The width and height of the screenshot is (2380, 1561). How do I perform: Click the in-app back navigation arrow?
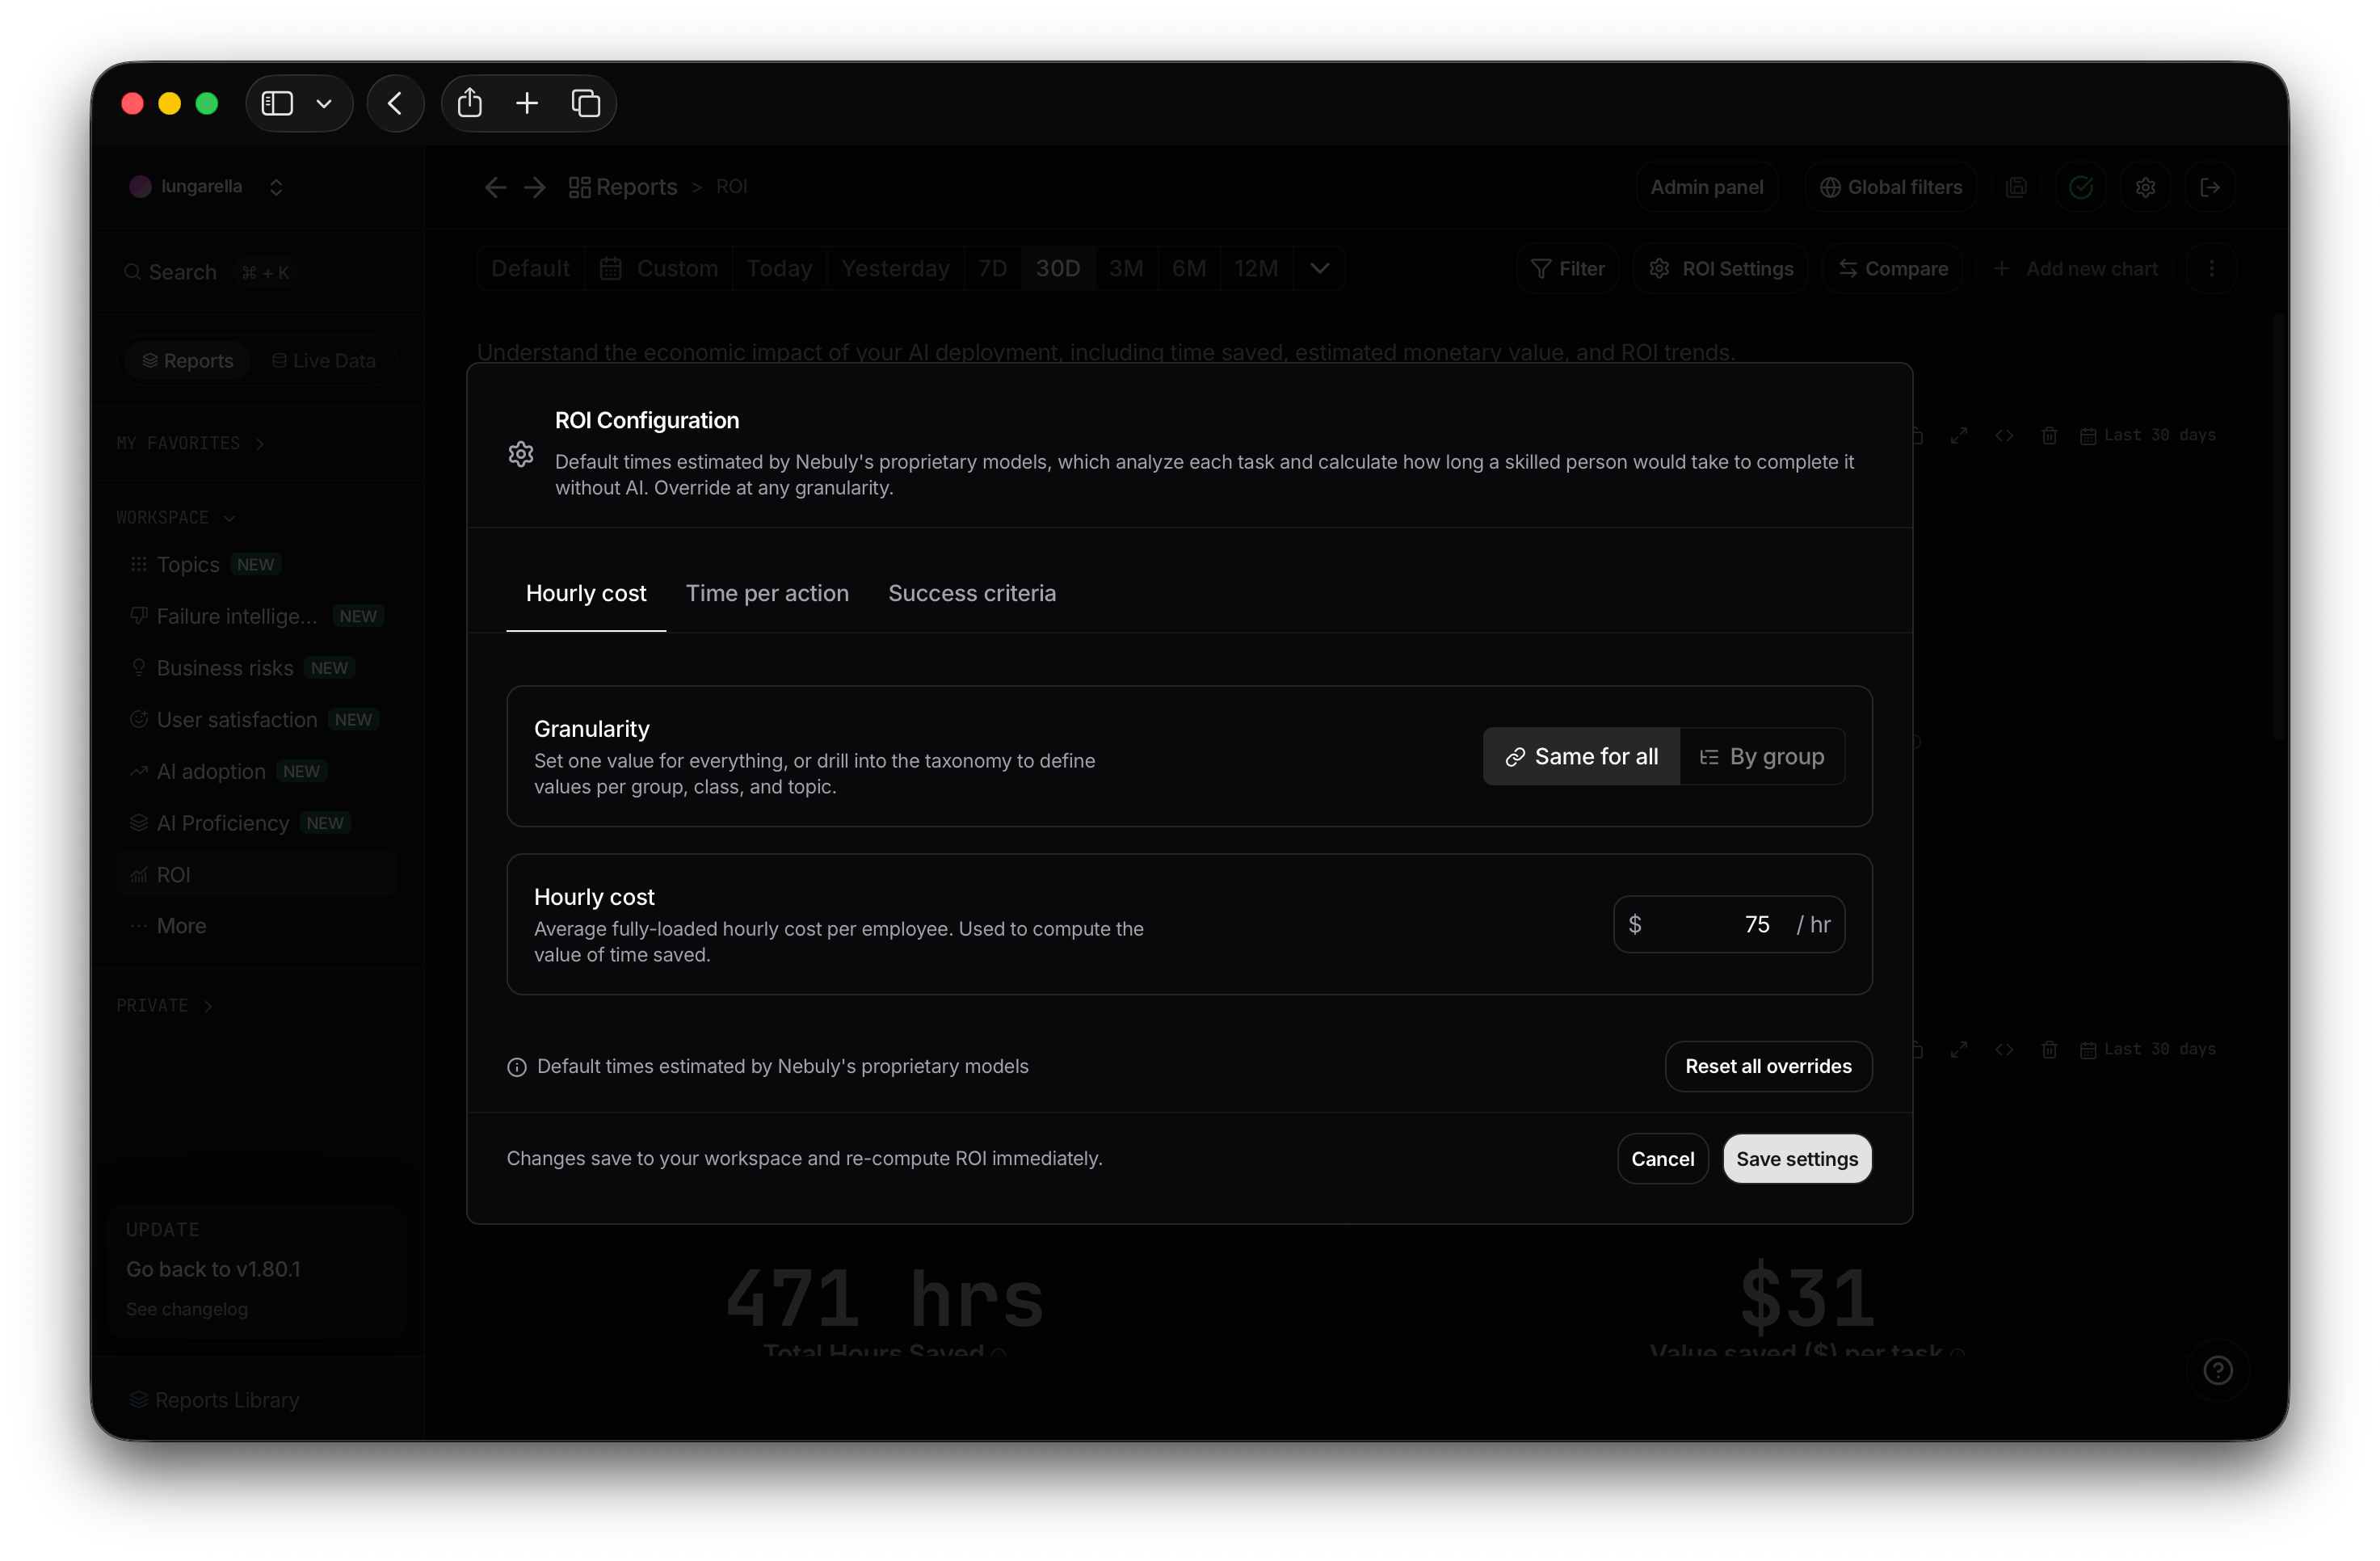click(x=496, y=187)
